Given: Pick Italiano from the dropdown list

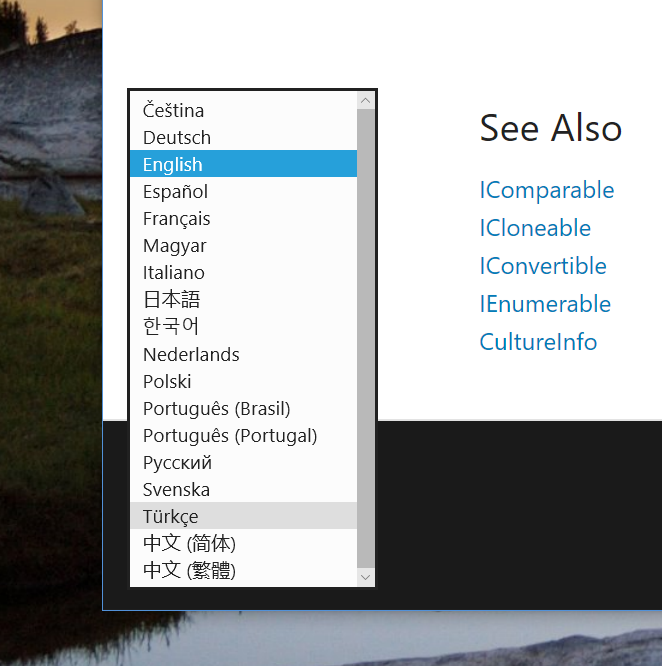Looking at the screenshot, I should [243, 272].
